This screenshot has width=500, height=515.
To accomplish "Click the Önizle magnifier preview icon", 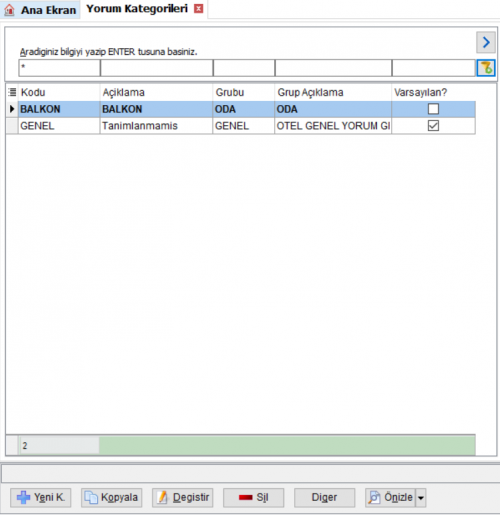I will coord(374,497).
